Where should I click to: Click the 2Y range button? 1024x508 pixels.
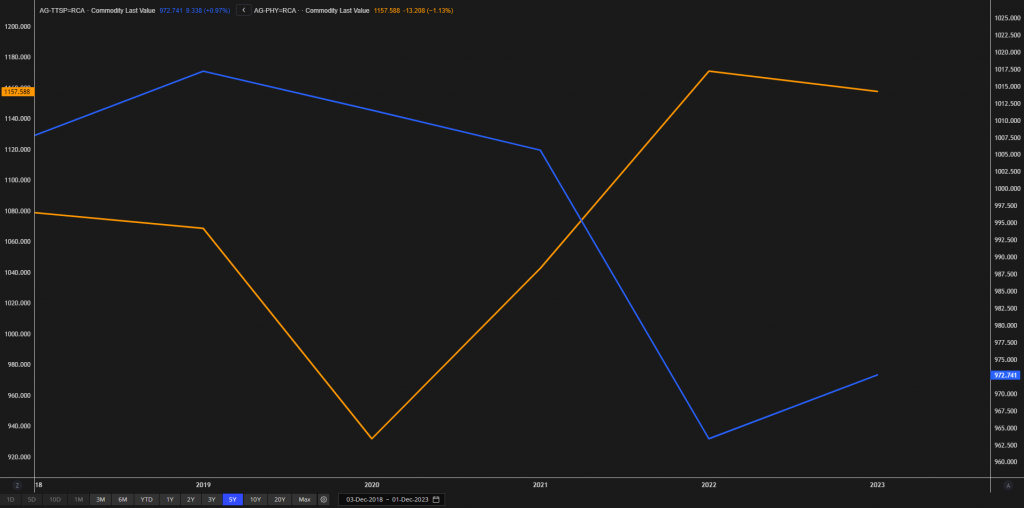click(190, 499)
